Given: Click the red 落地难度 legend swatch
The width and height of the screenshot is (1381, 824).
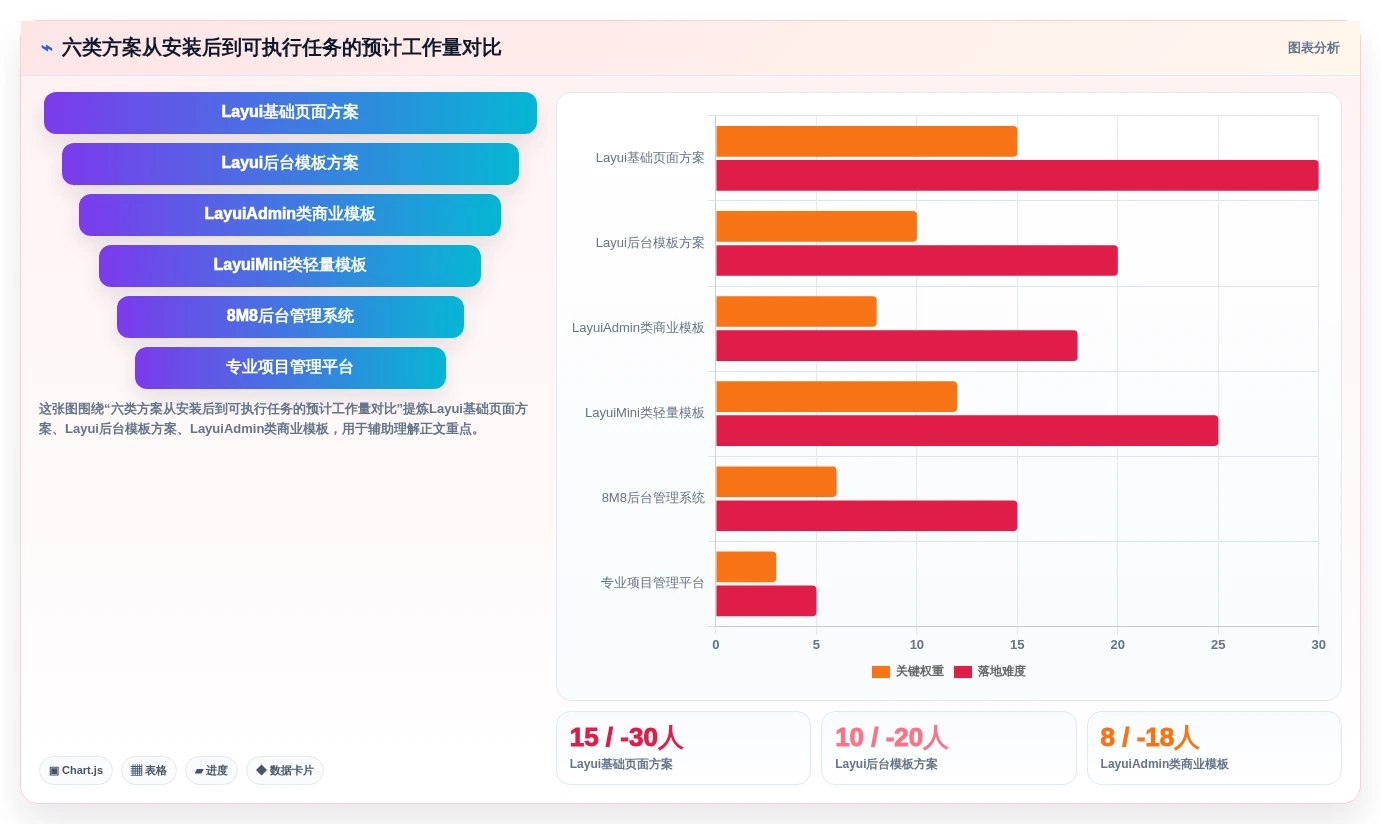Looking at the screenshot, I should (963, 672).
